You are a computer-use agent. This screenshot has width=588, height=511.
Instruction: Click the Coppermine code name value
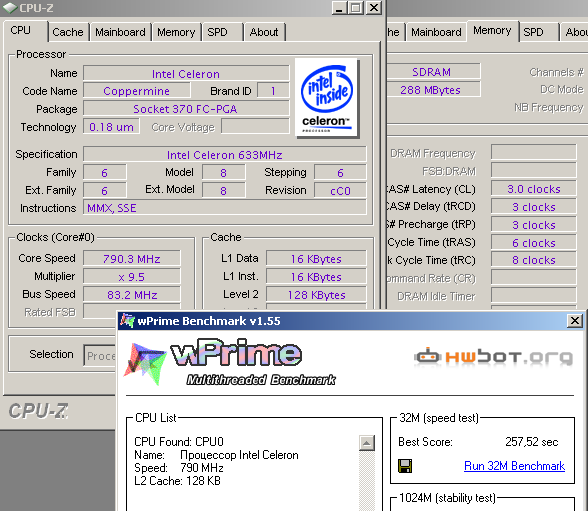click(136, 91)
